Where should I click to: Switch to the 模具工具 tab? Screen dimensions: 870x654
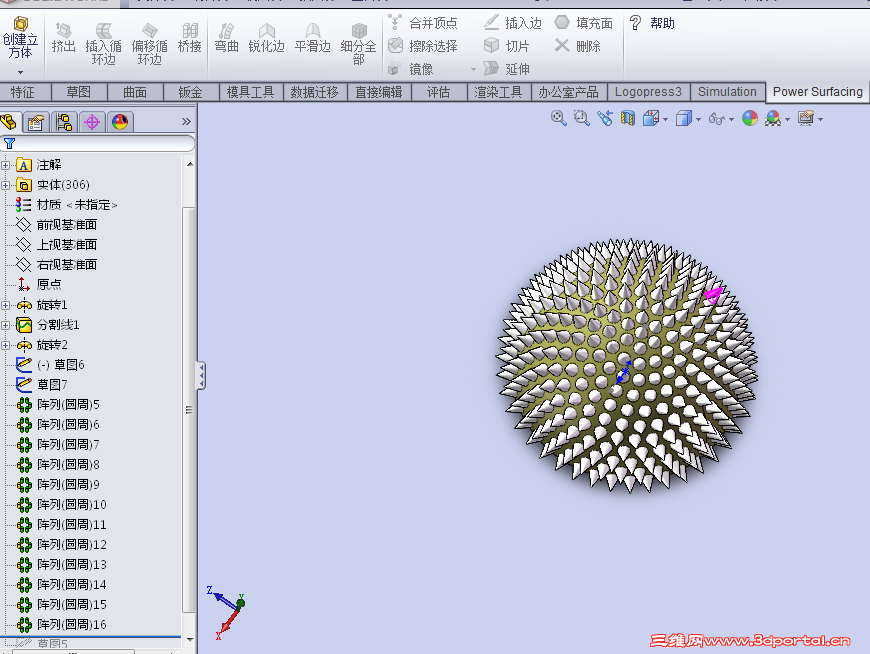(251, 92)
